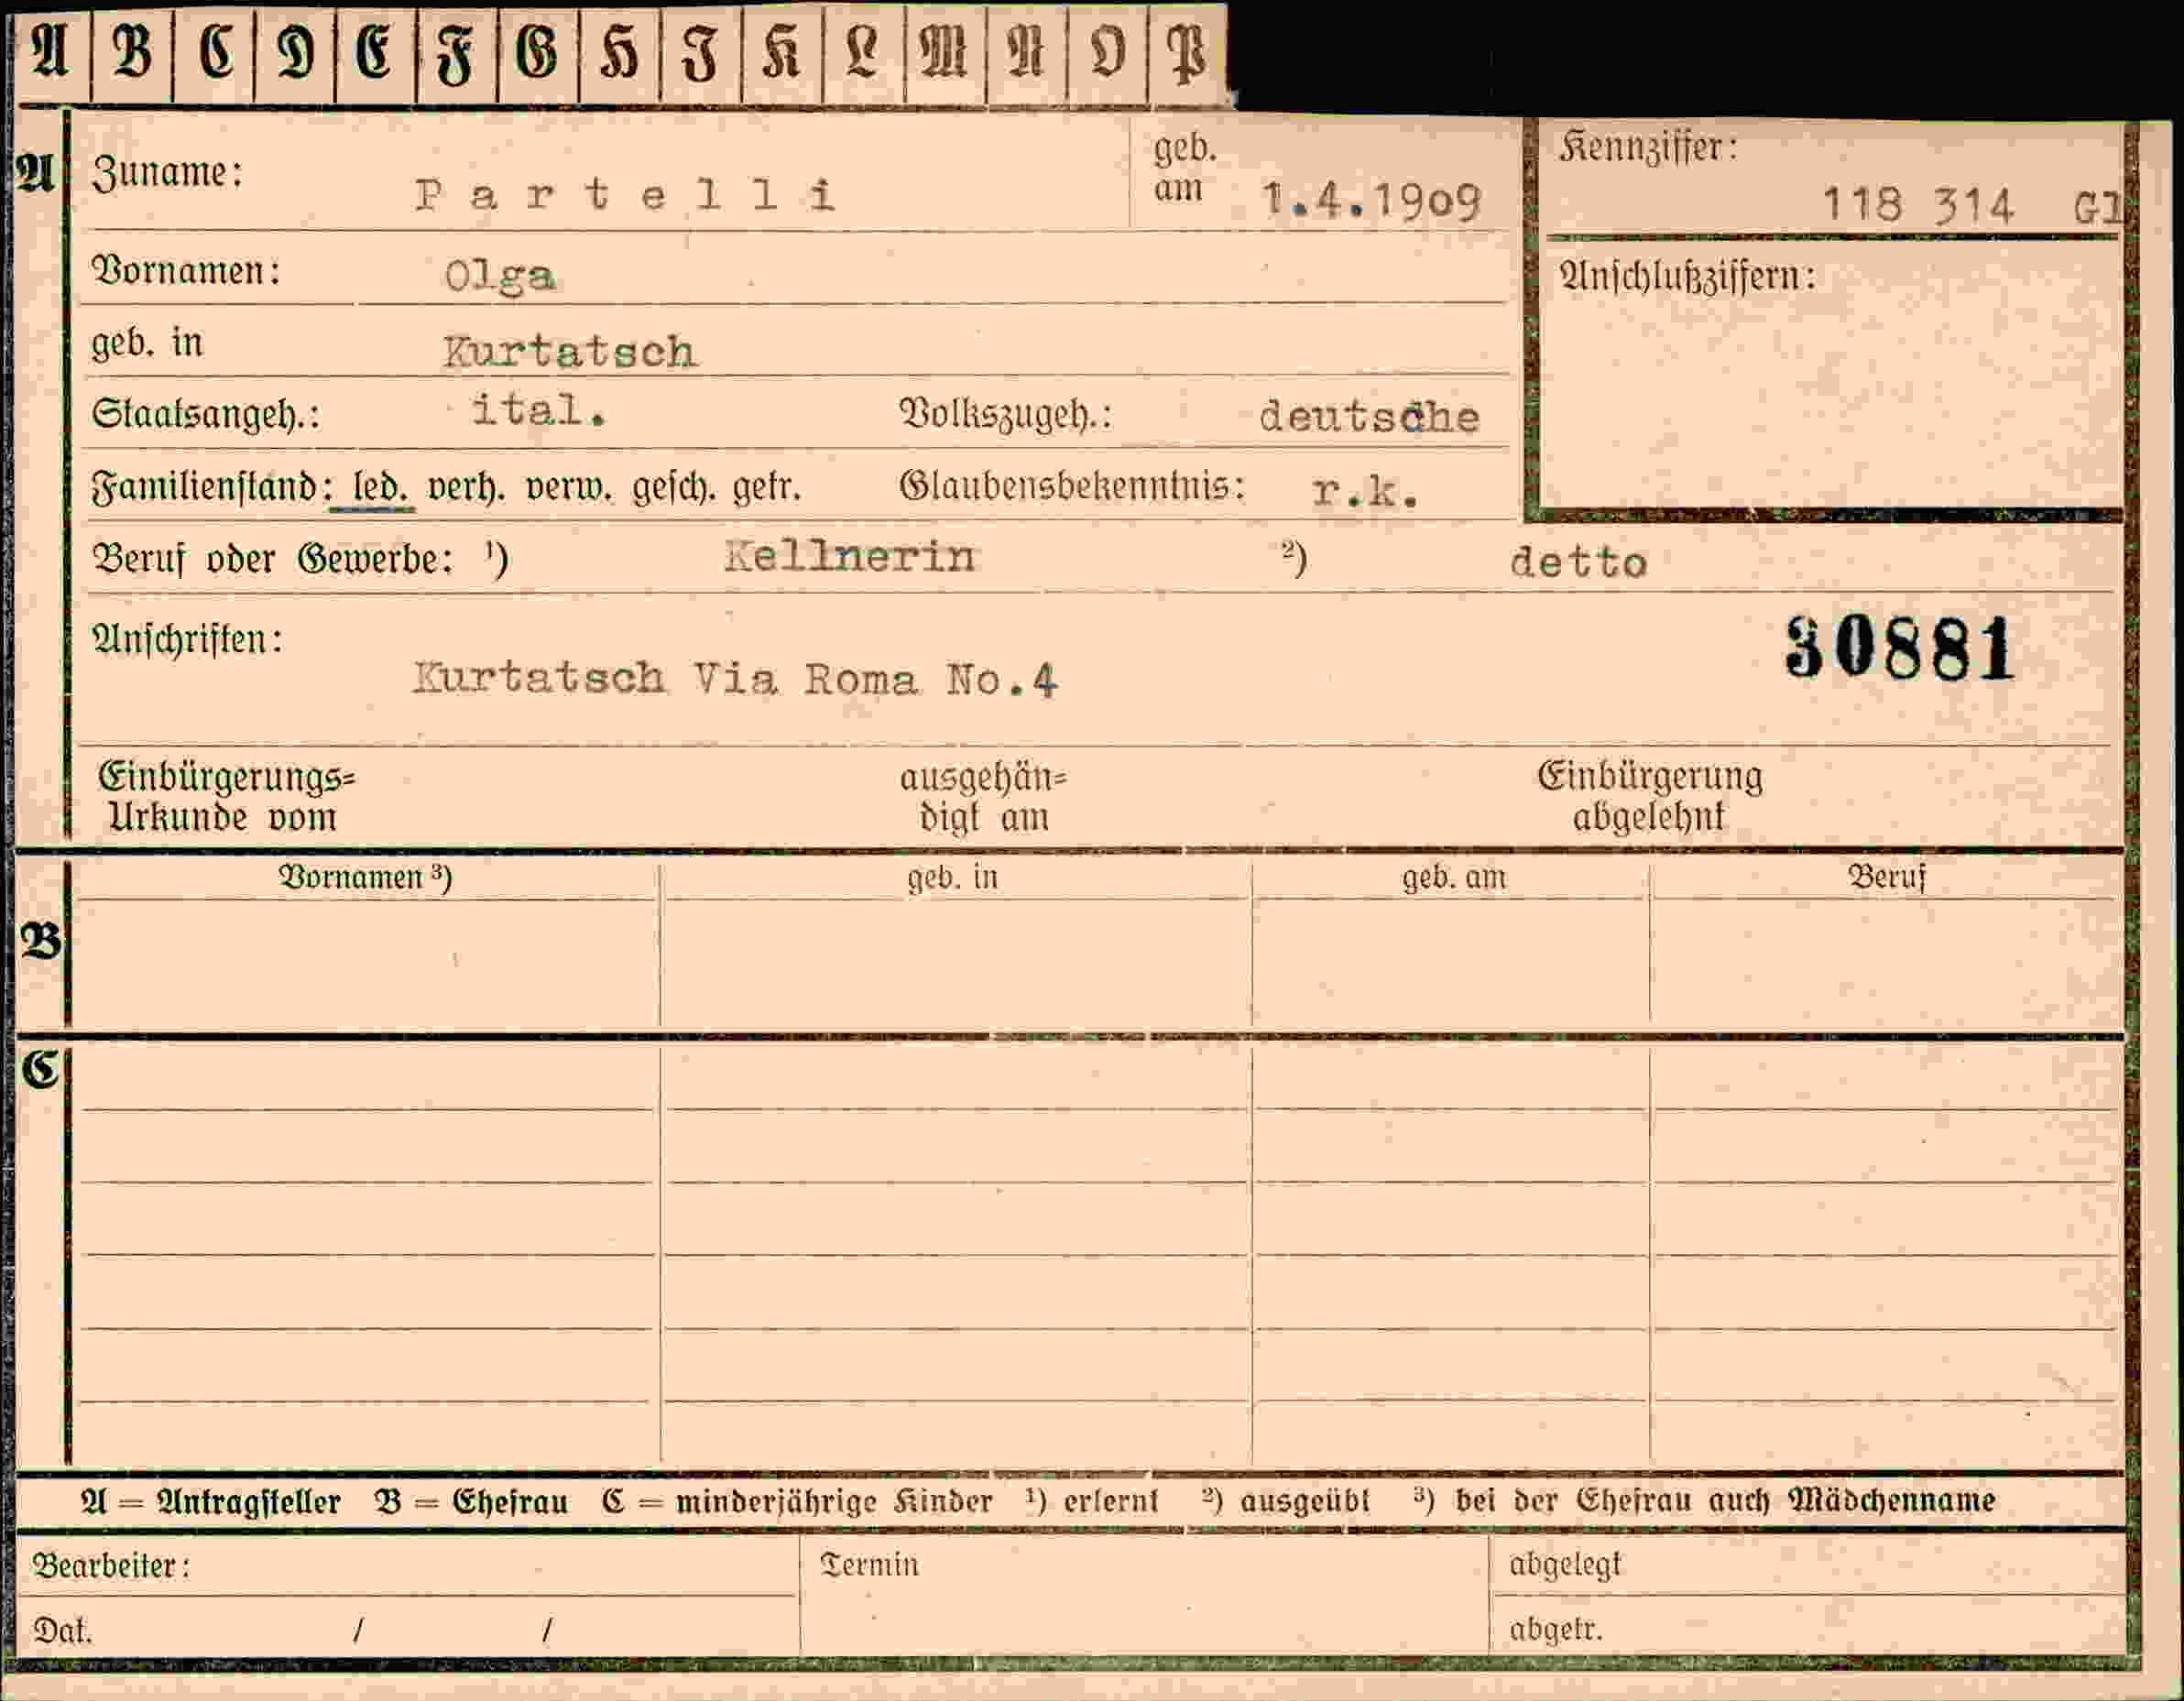Select the index tab letter G

(x=538, y=52)
